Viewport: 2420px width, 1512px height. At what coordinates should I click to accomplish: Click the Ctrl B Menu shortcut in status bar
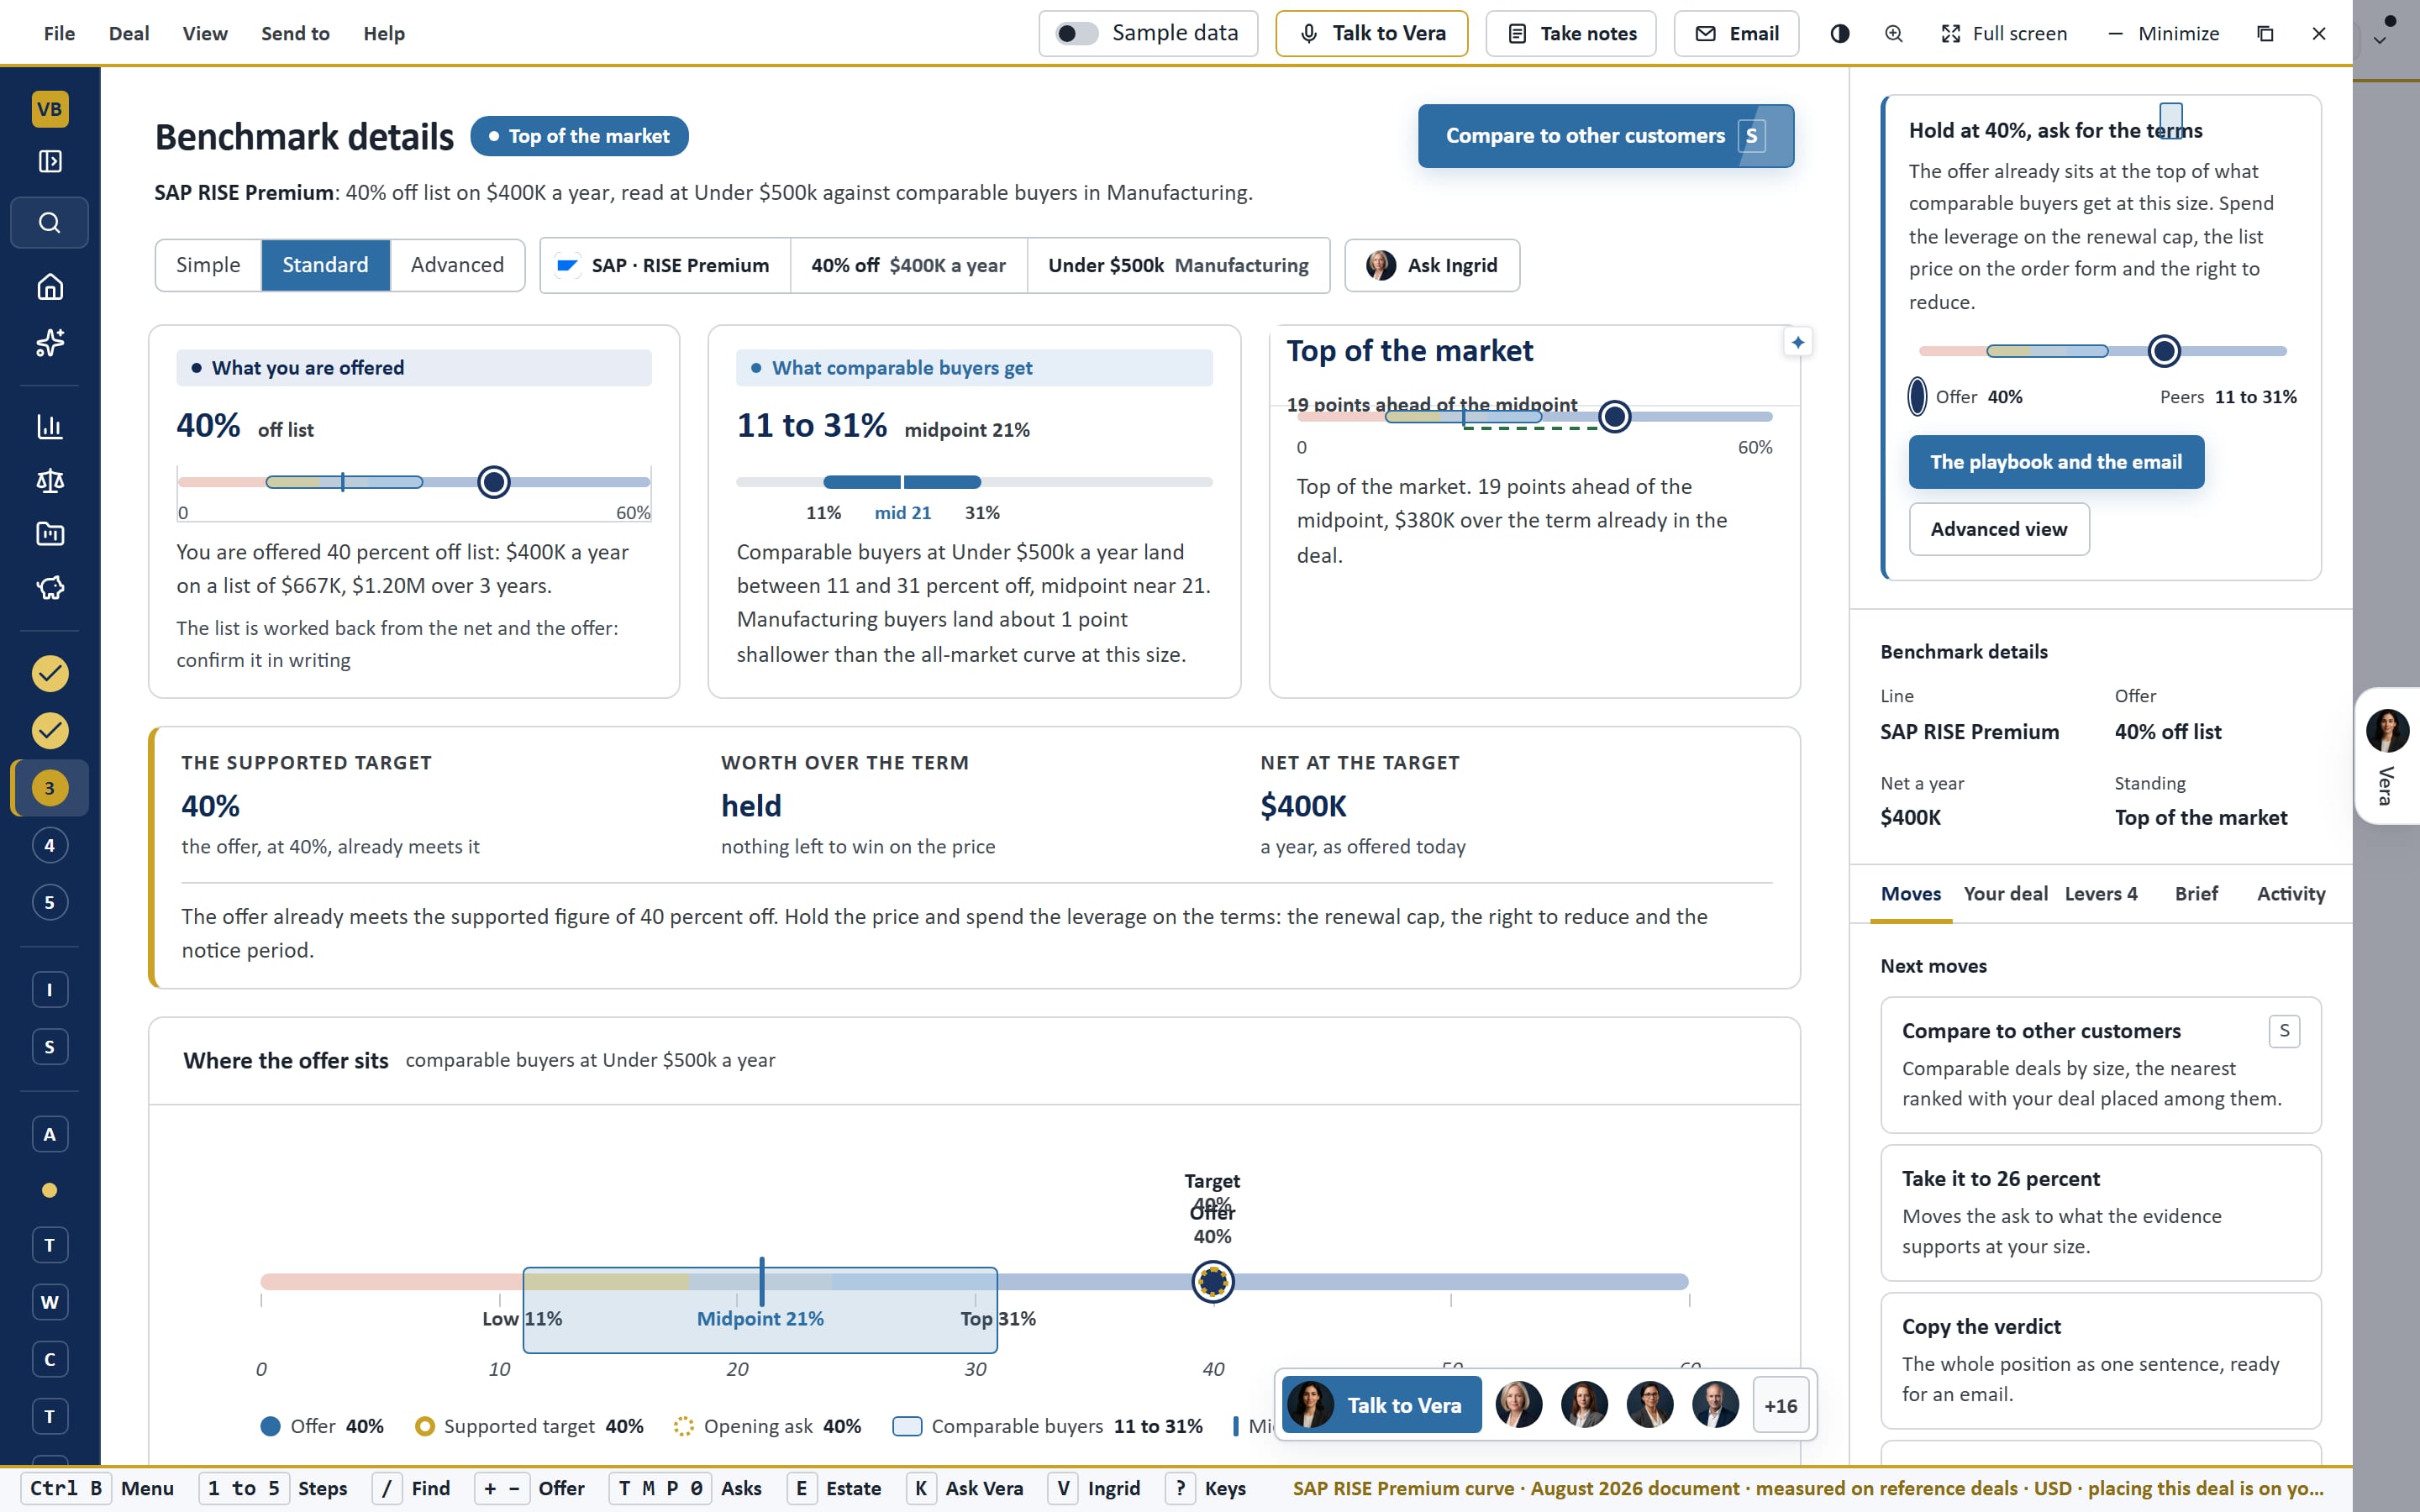[98, 1488]
